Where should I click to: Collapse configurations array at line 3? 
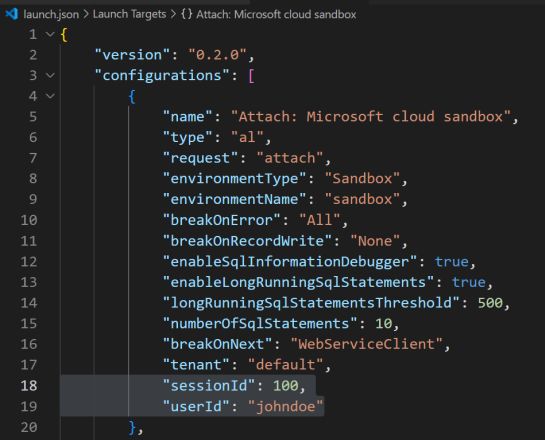tap(50, 75)
